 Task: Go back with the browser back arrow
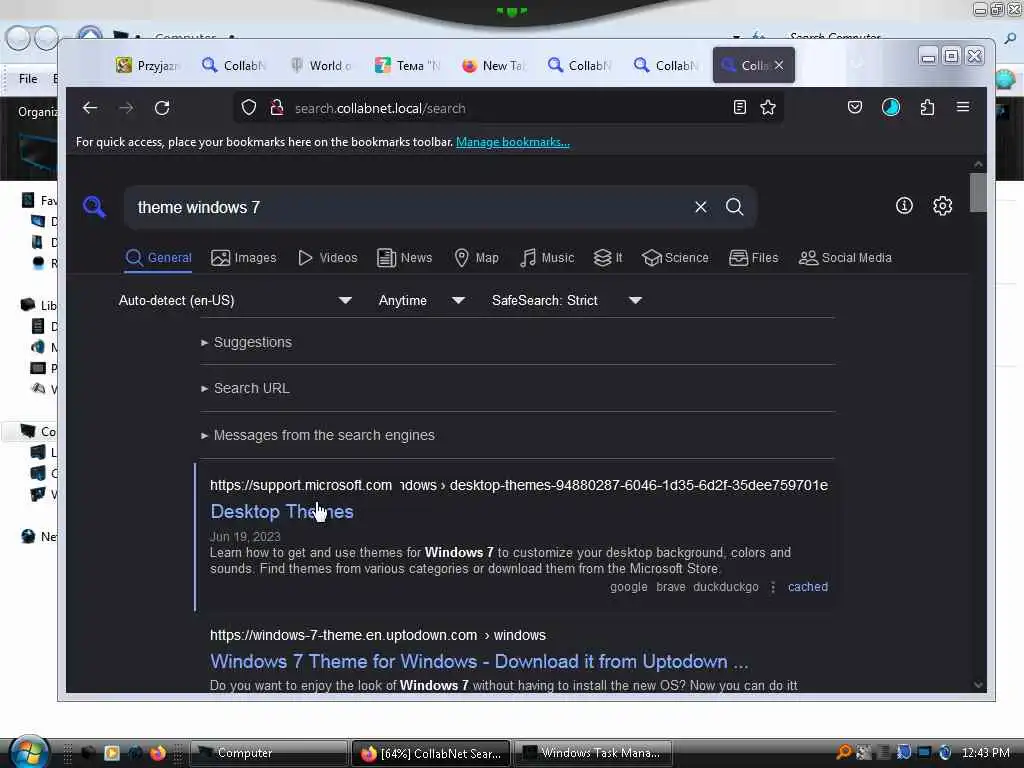[x=90, y=108]
